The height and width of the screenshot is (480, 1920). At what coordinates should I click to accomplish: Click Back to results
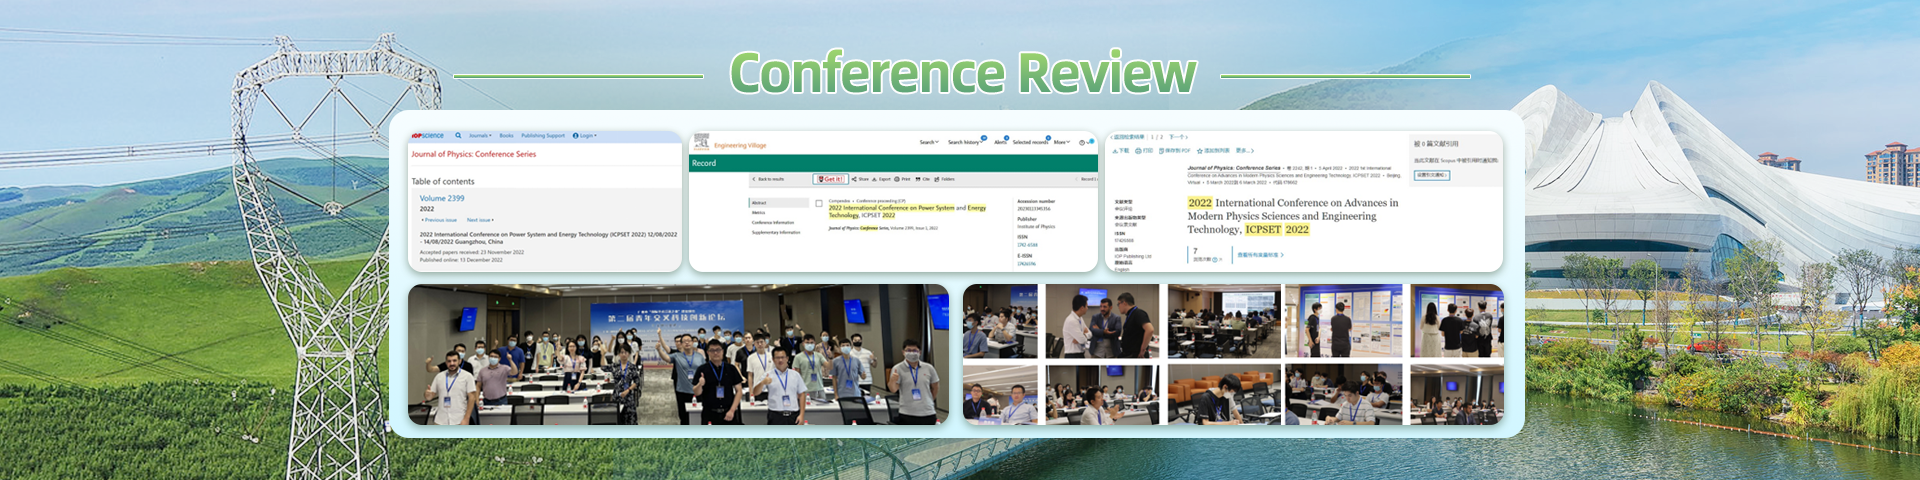[769, 179]
